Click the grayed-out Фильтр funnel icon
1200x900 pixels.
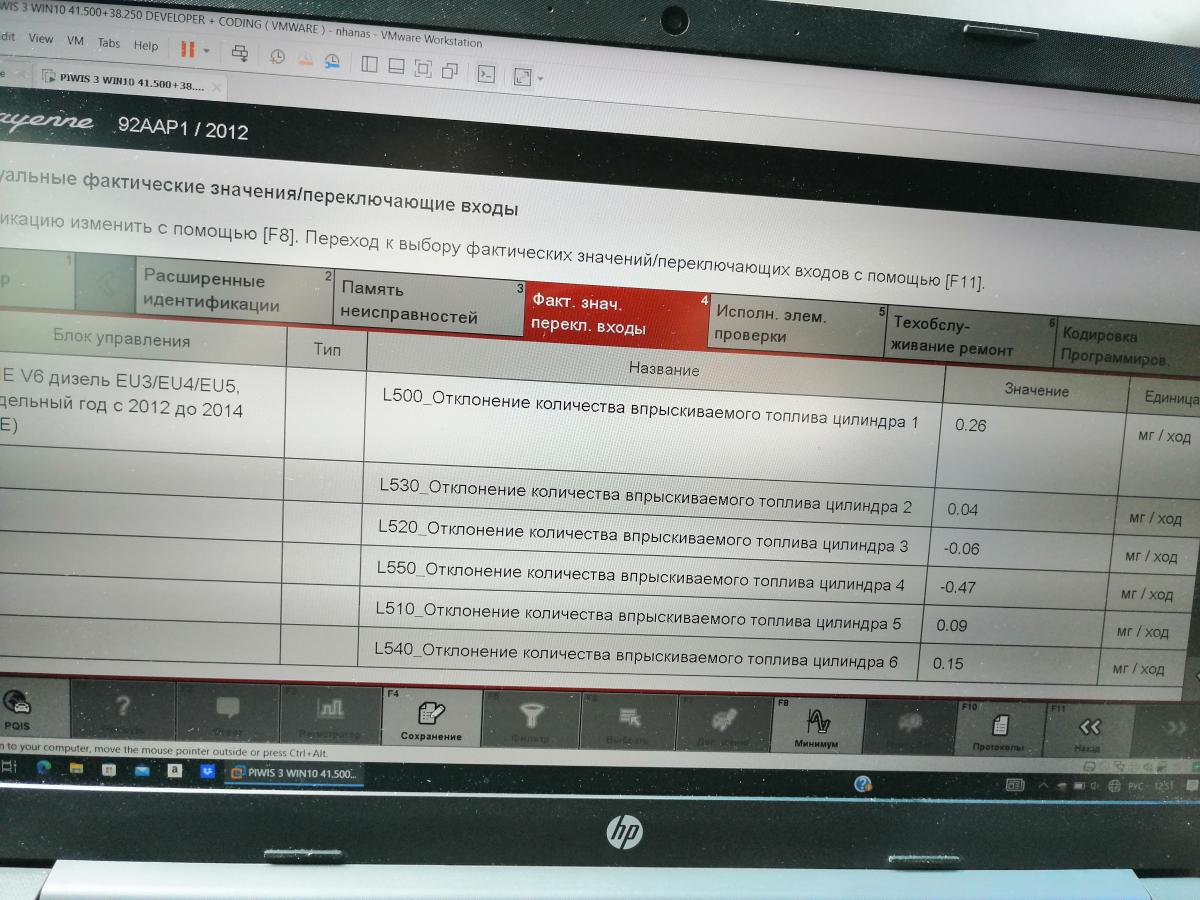tap(530, 719)
